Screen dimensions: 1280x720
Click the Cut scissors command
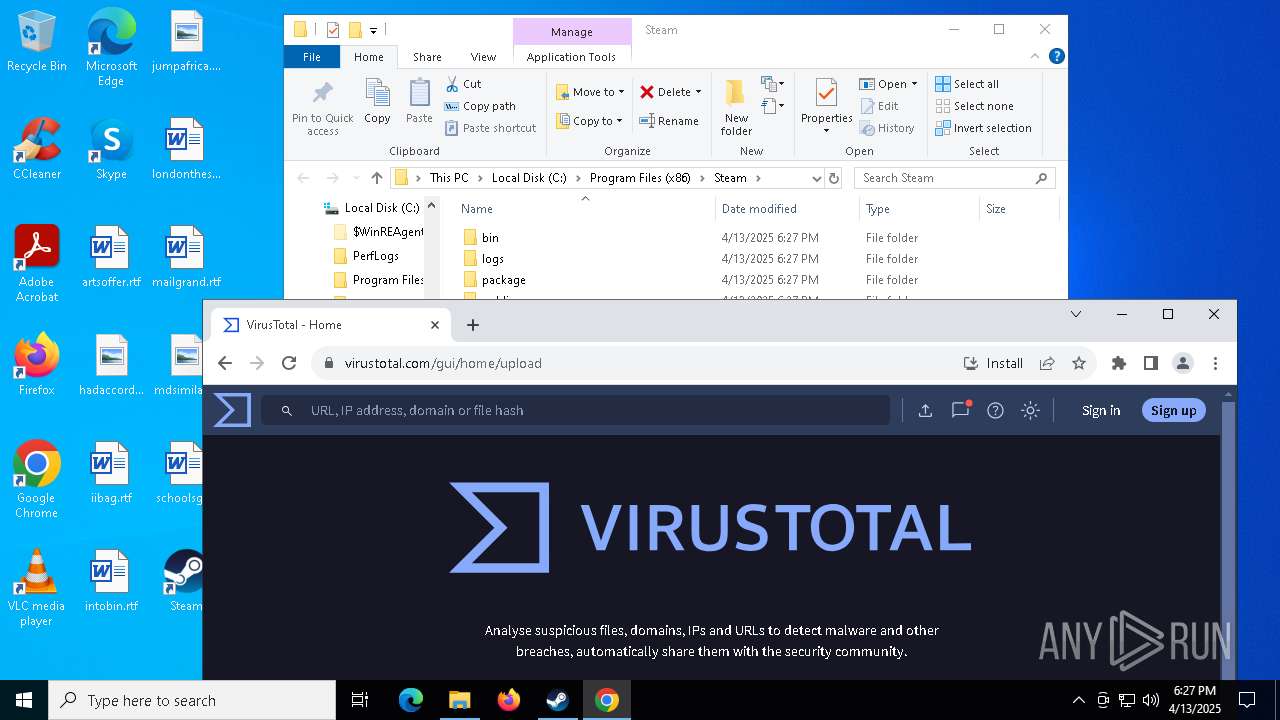click(x=463, y=84)
